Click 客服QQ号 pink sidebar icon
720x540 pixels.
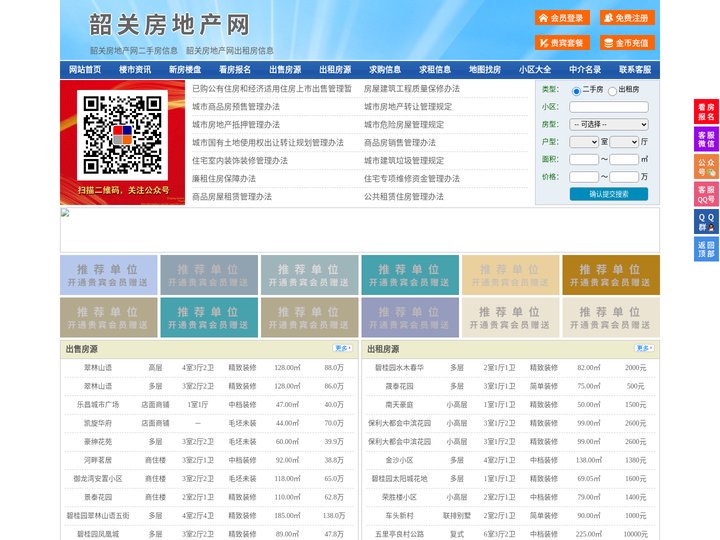click(x=706, y=194)
